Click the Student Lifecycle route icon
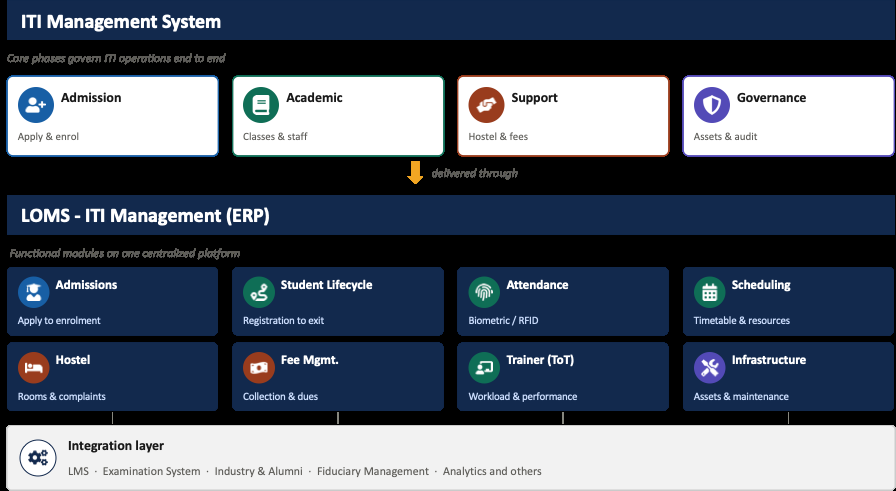896x491 pixels. (259, 292)
